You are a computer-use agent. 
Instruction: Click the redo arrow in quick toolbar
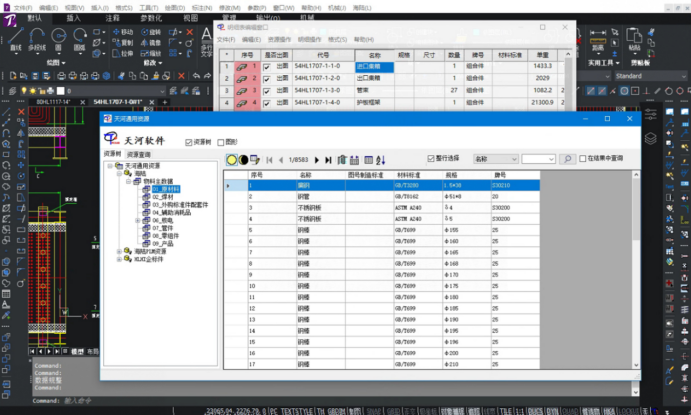click(207, 76)
